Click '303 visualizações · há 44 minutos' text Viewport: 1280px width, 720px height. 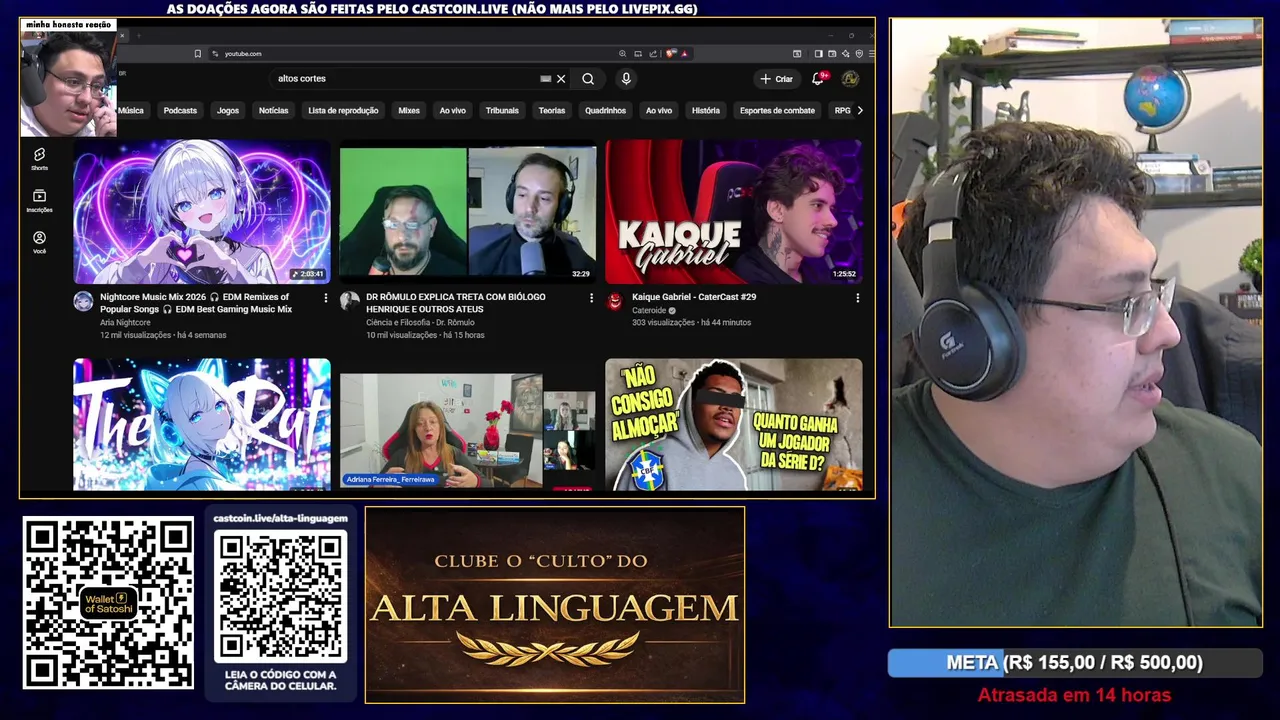[x=691, y=323]
